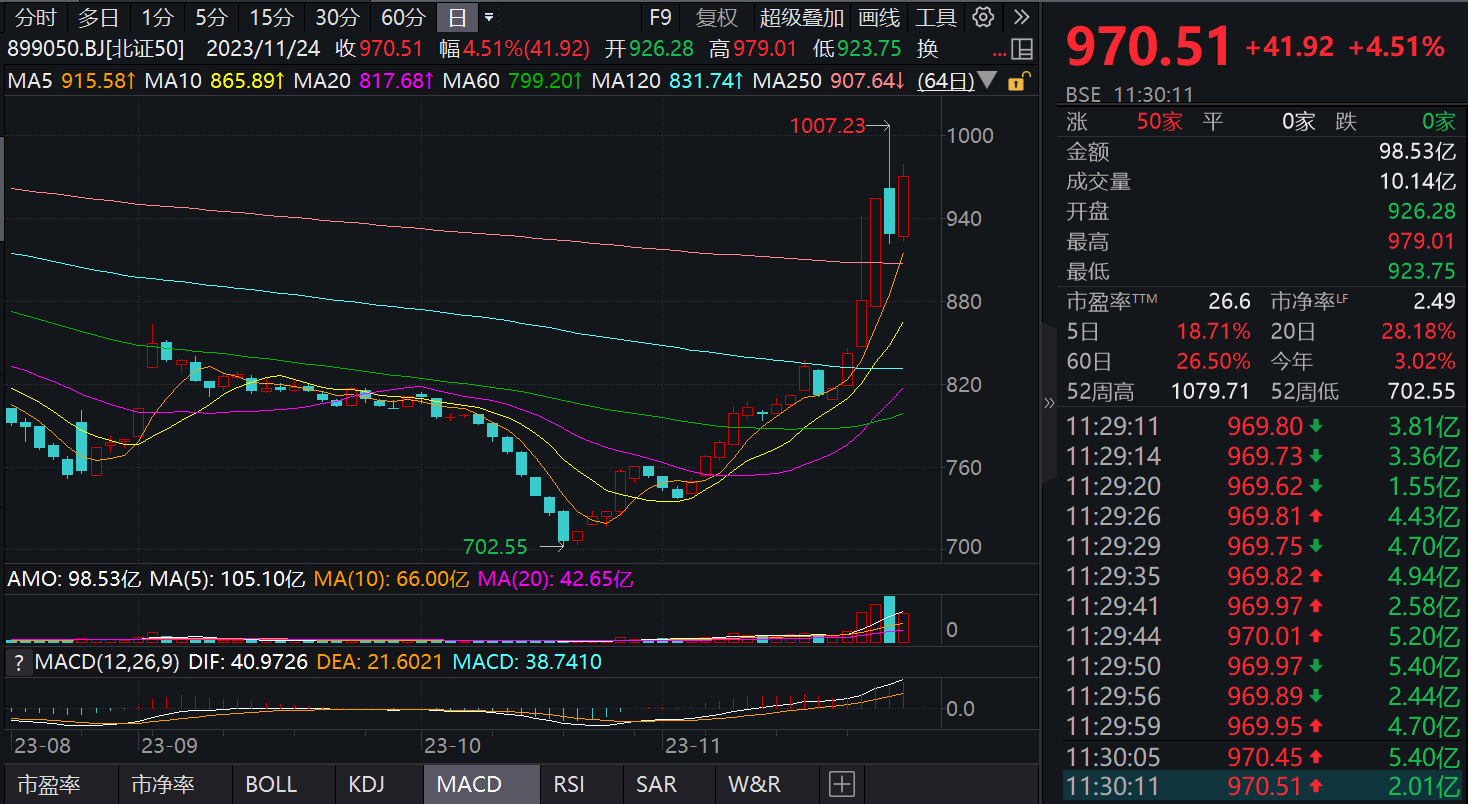1468x804 pixels.
Task: Switch indicator to BOLL
Action: click(271, 785)
